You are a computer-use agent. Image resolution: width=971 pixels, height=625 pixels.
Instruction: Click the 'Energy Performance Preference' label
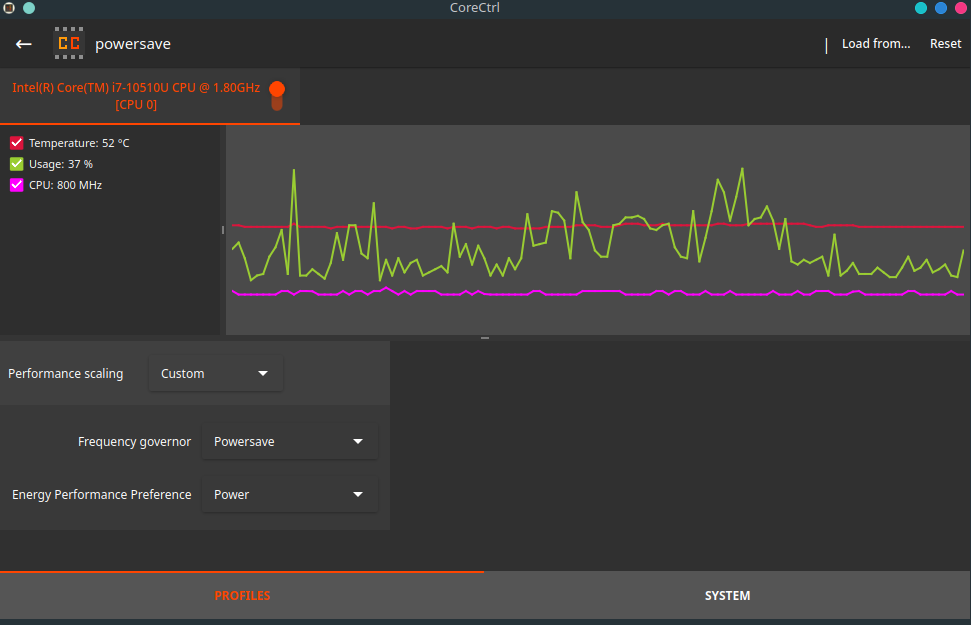102,494
